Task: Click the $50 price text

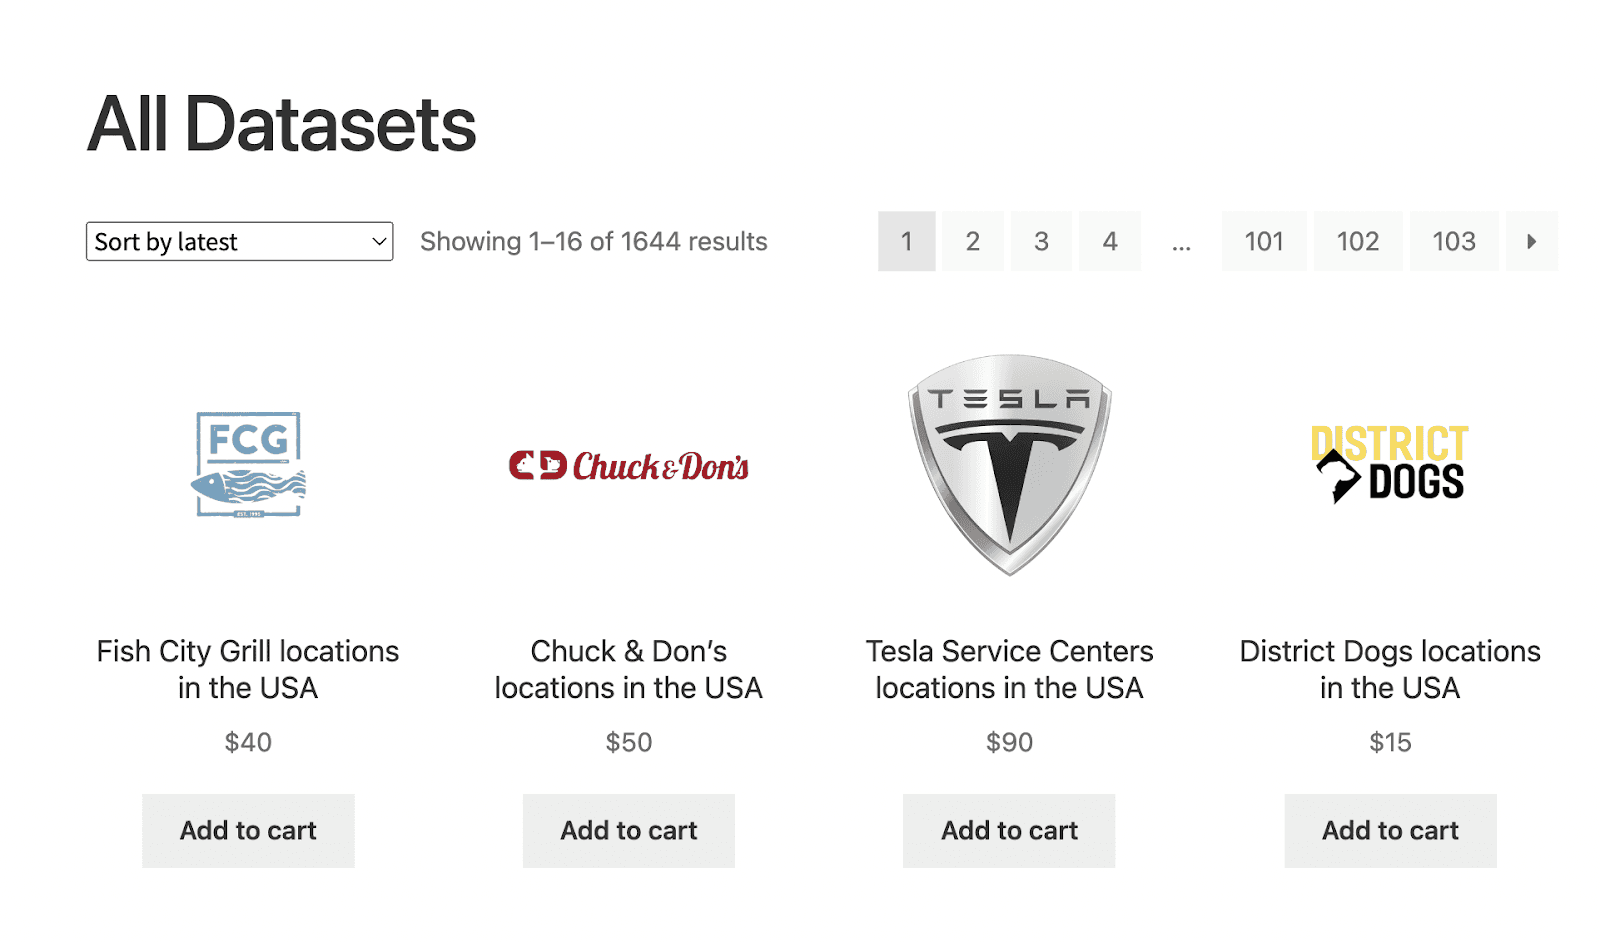Action: coord(629,742)
